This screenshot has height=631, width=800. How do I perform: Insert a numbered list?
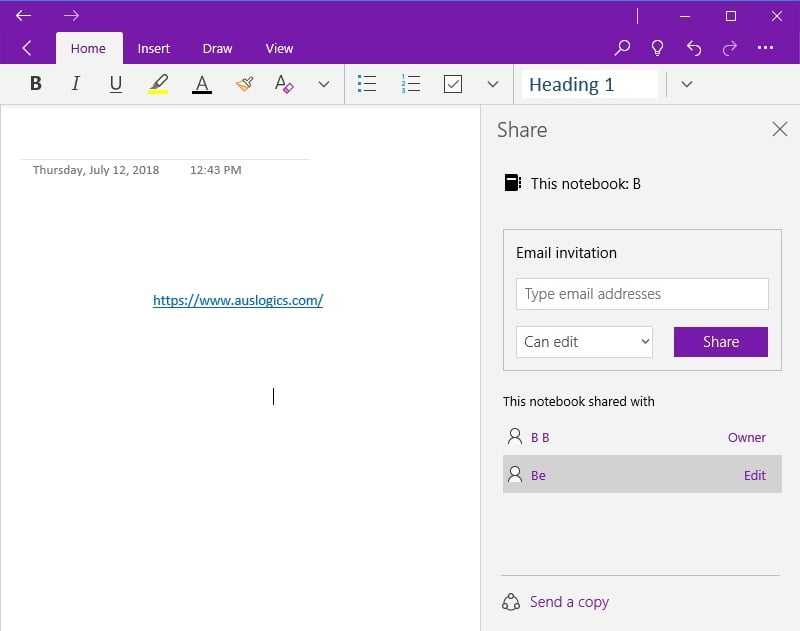pyautogui.click(x=410, y=84)
